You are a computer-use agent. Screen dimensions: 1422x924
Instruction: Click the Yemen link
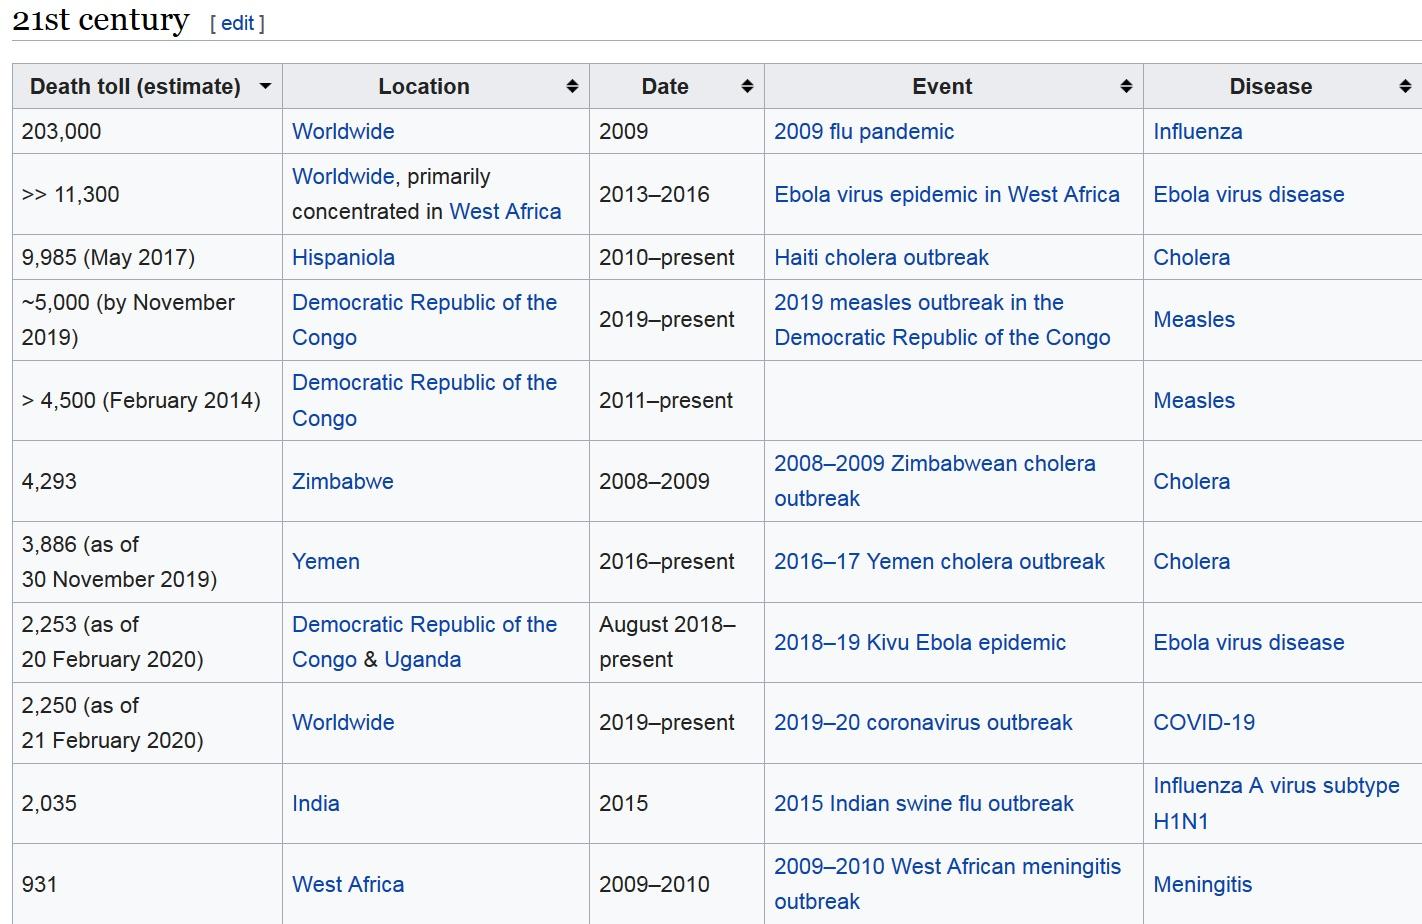click(325, 561)
